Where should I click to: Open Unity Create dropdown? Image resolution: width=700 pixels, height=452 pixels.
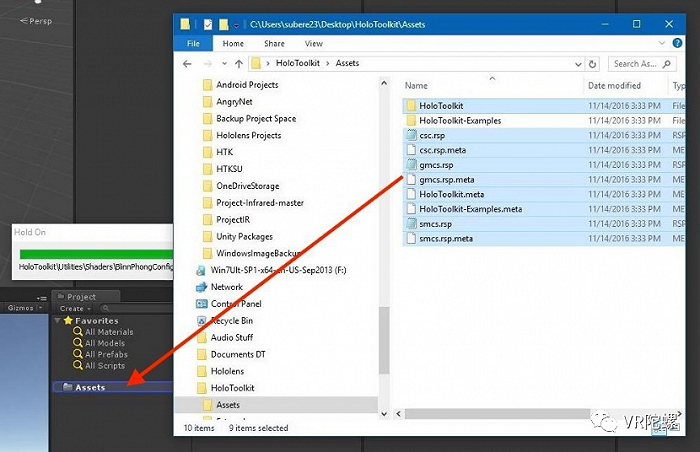click(x=75, y=308)
